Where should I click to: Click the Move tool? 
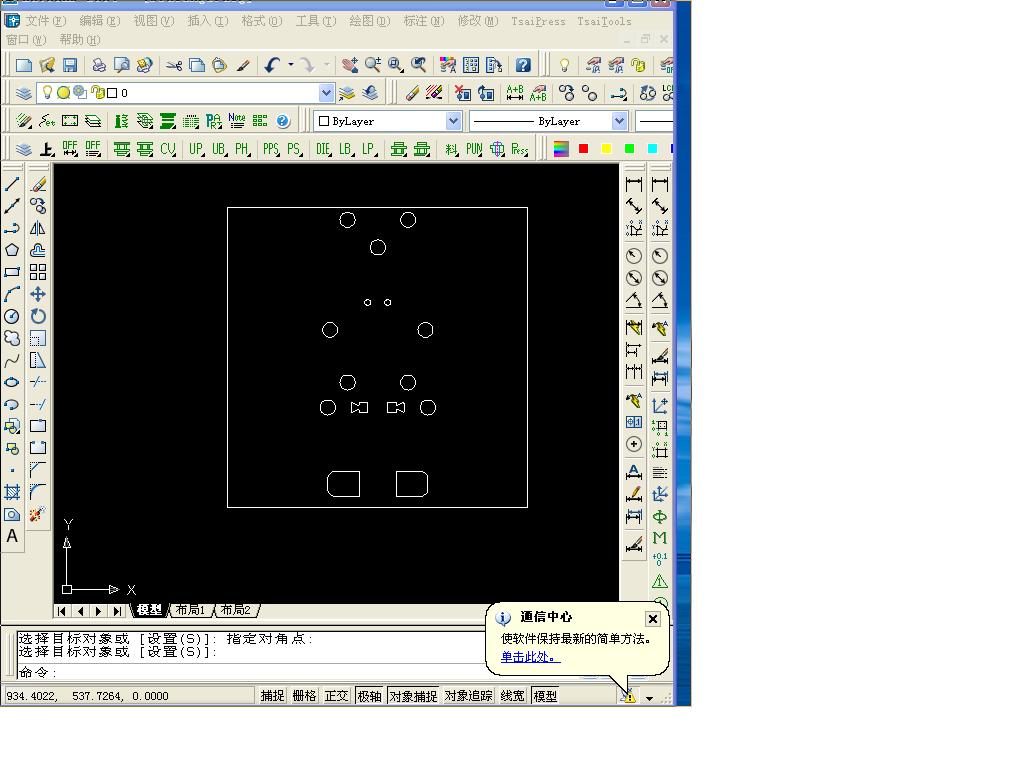click(x=38, y=295)
